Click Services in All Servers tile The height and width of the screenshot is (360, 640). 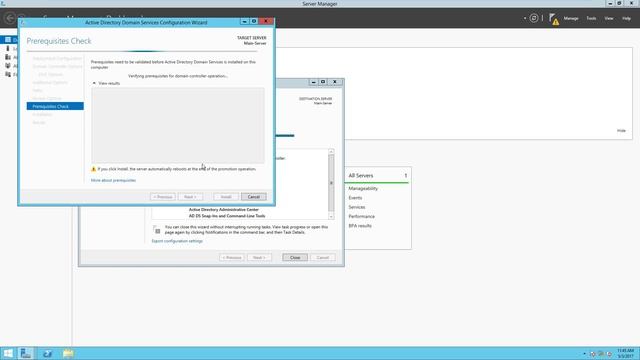357,207
